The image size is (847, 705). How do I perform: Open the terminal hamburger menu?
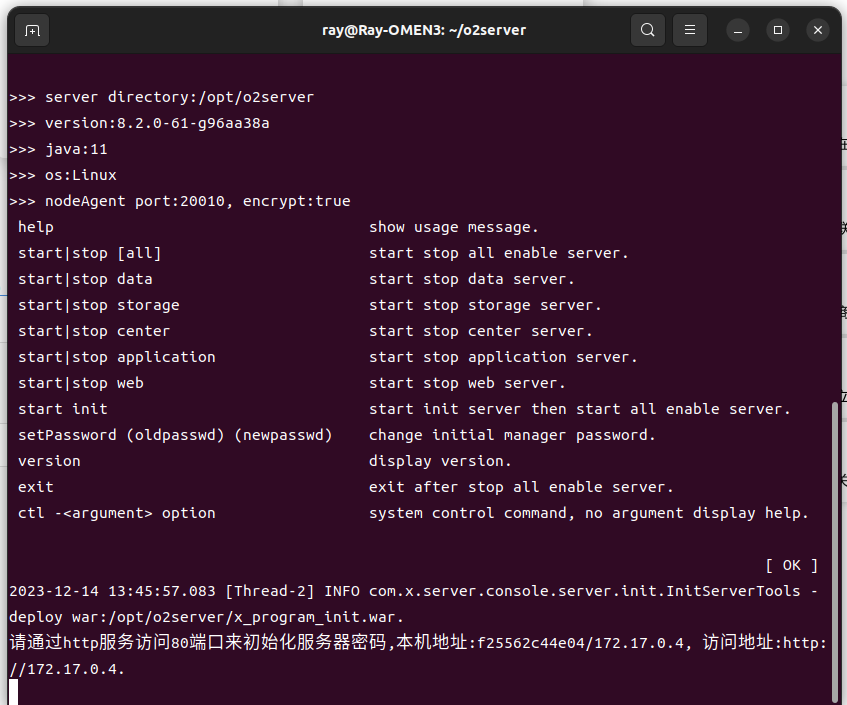tap(689, 30)
